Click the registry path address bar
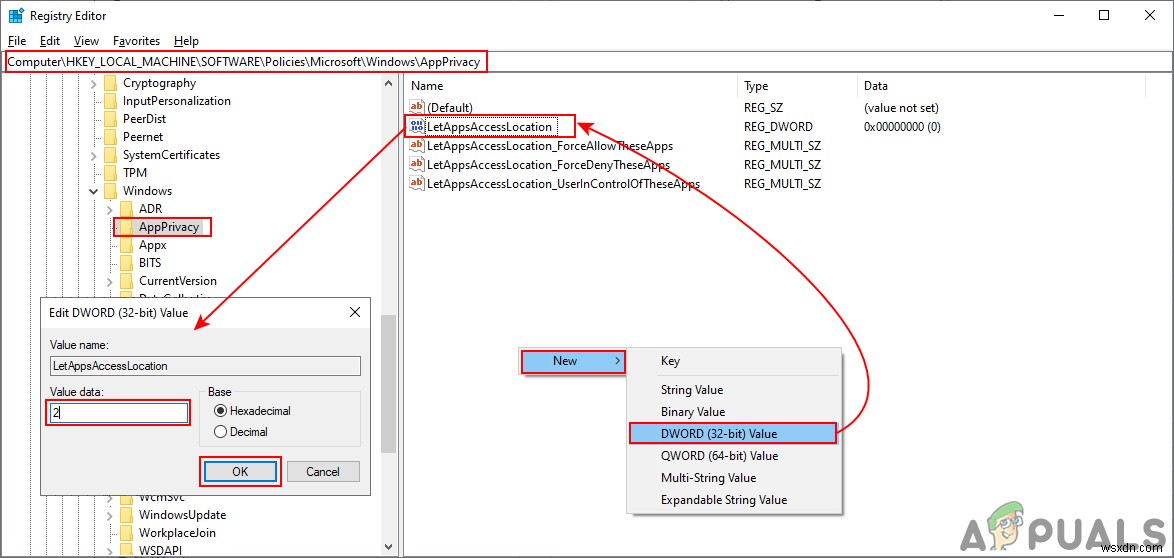 click(x=587, y=61)
